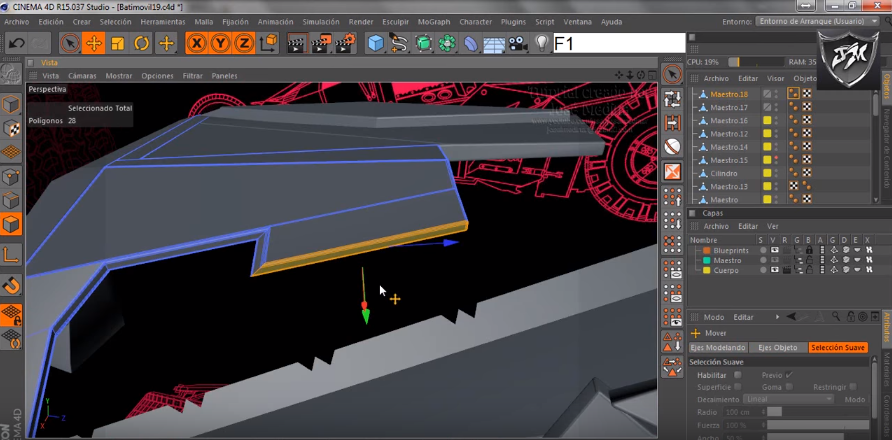The image size is (892, 440).
Task: Toggle the Z axis lock
Action: click(245, 43)
